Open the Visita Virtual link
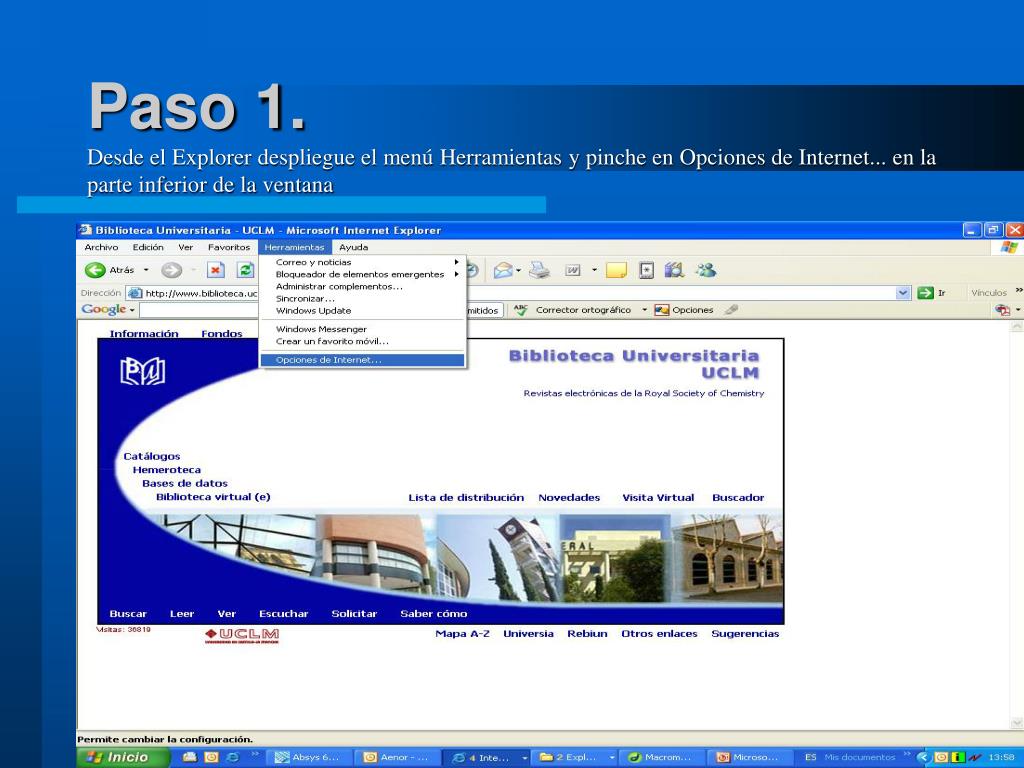This screenshot has height=768, width=1024. coord(658,498)
